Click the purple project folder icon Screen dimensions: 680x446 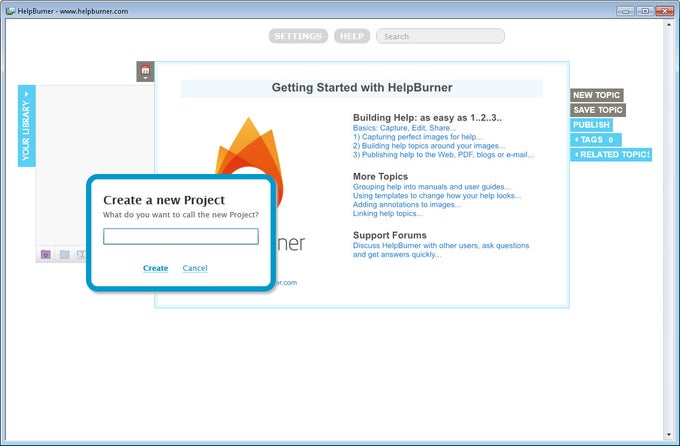46,254
